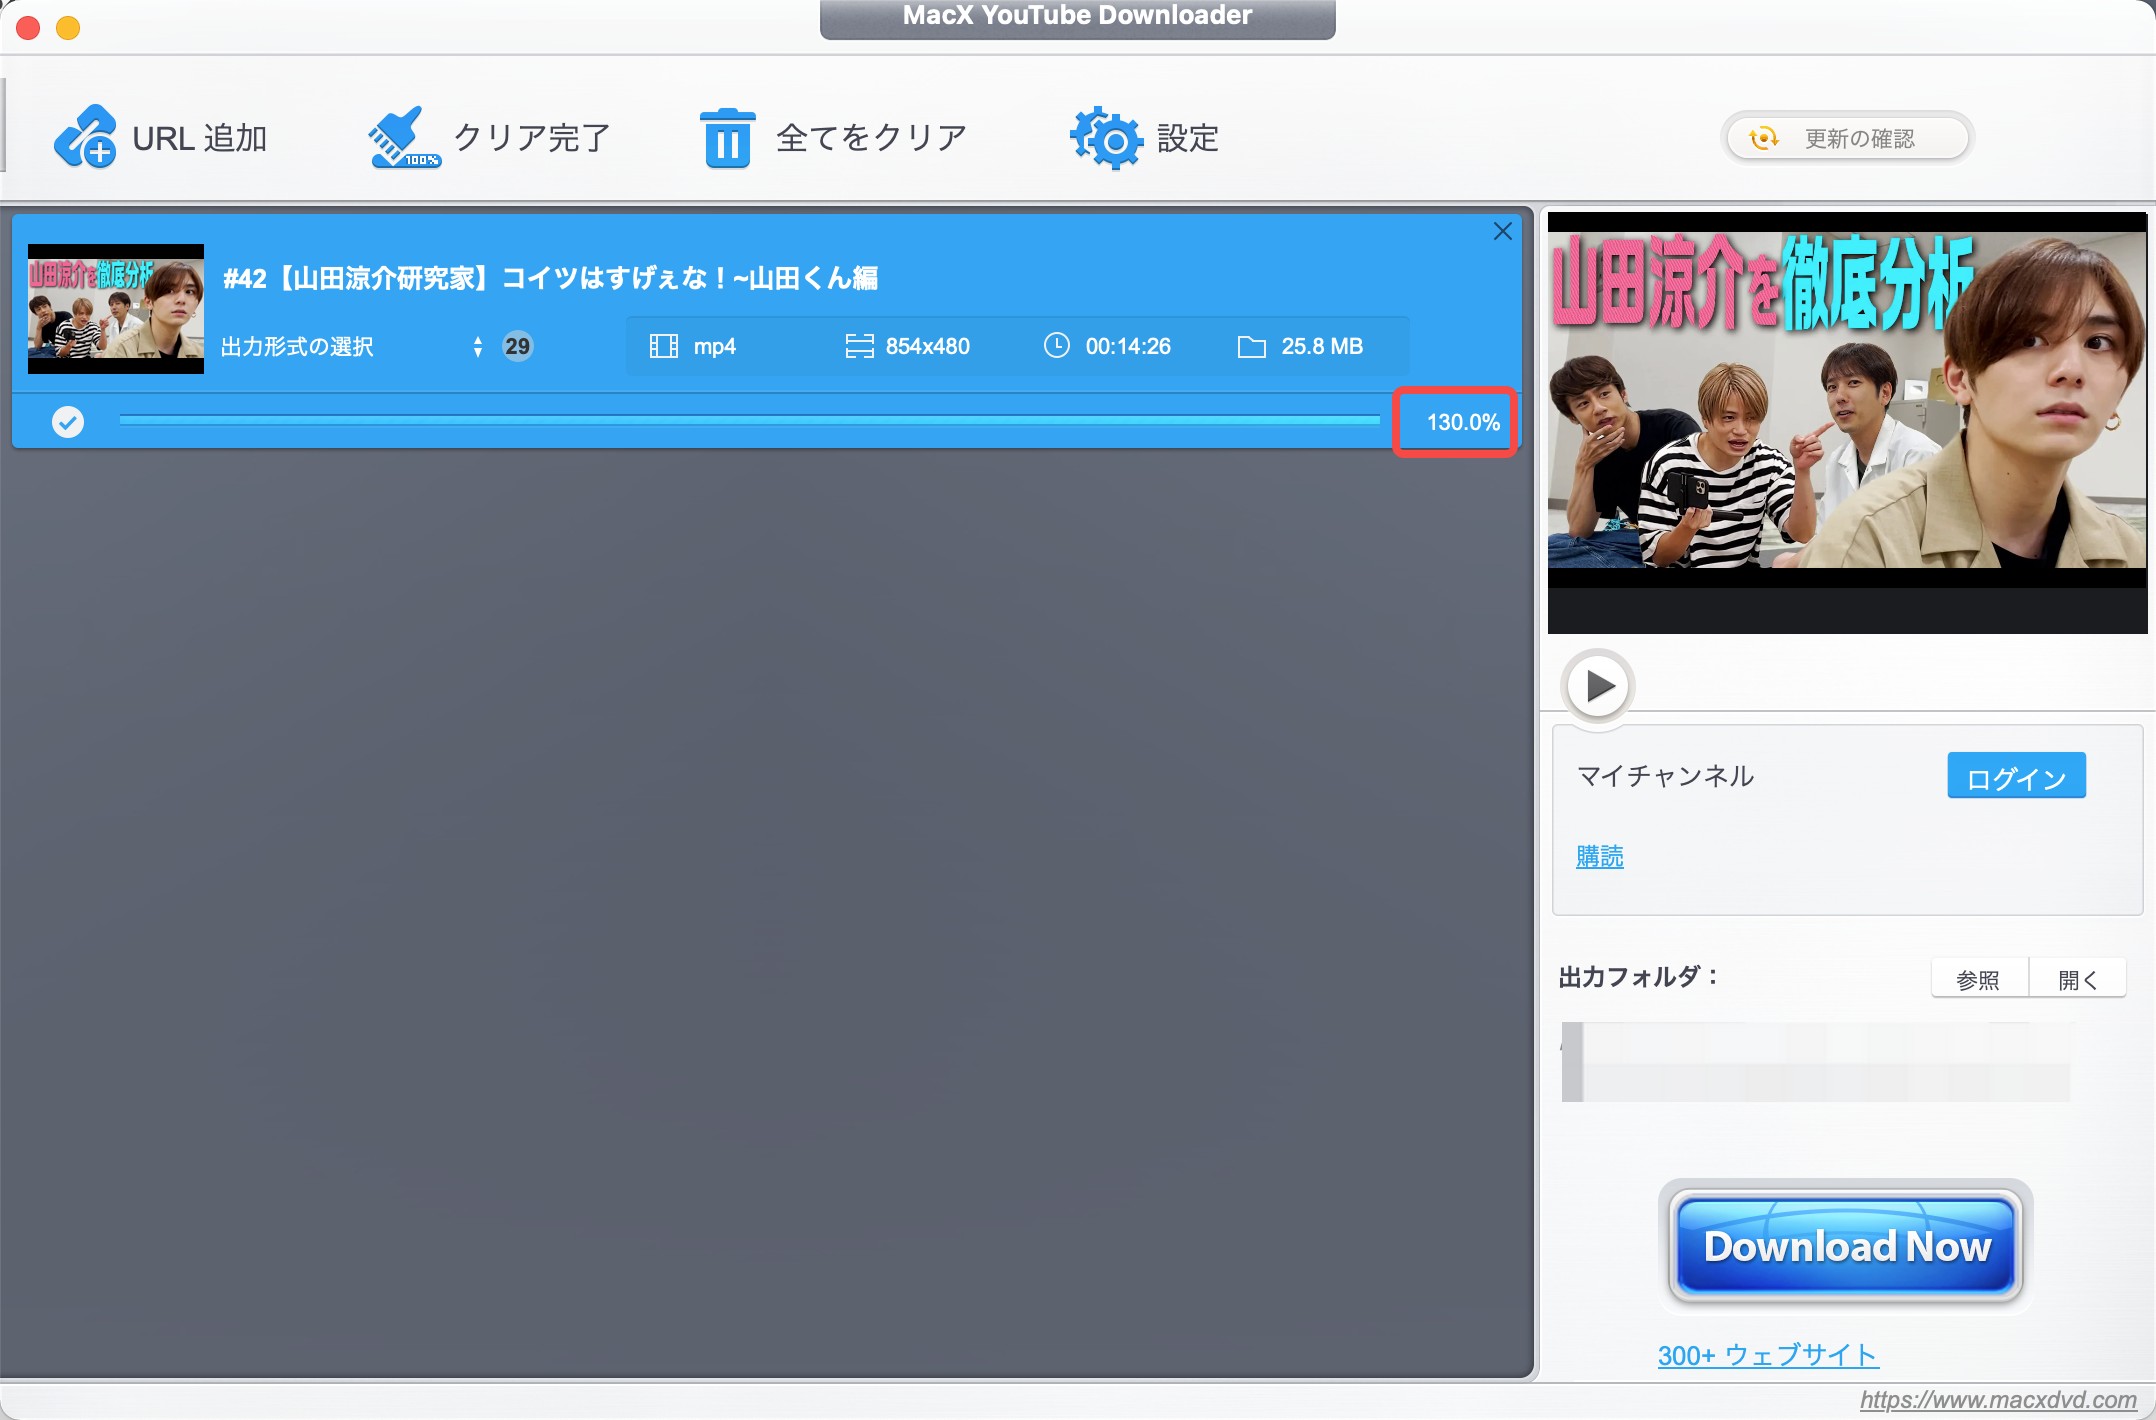Click the 29 format count badge
The image size is (2156, 1420).
pos(517,346)
